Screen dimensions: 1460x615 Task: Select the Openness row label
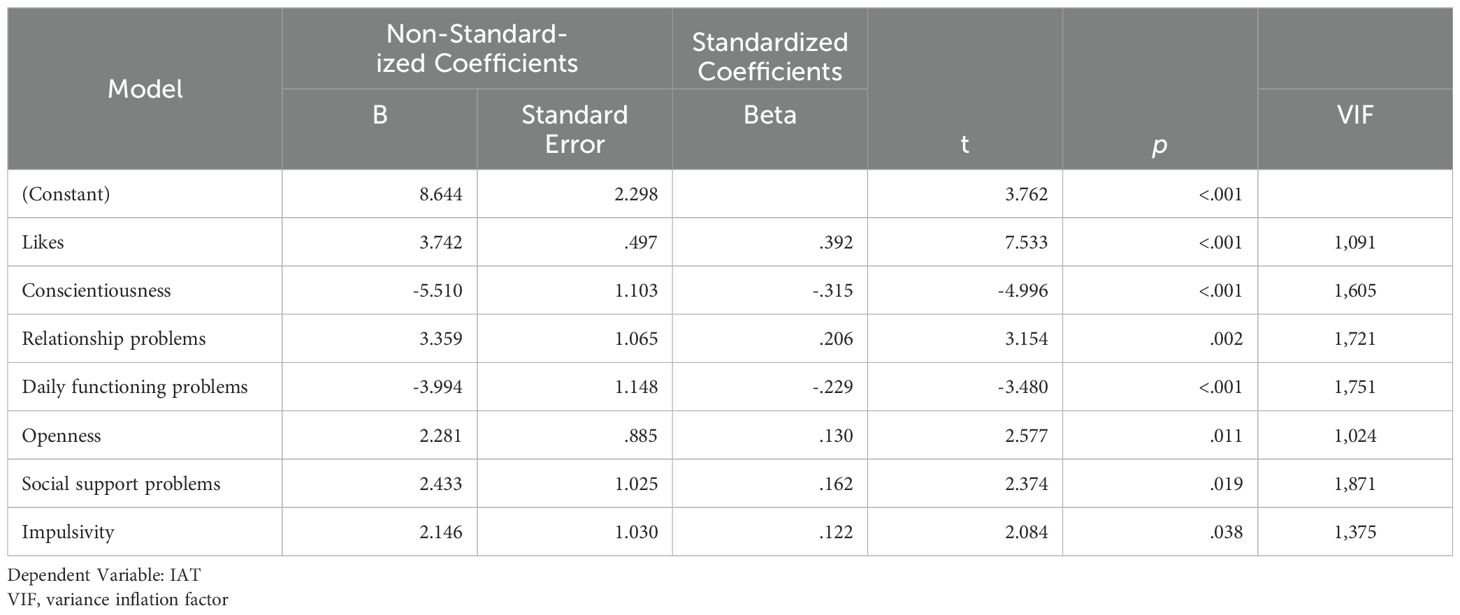pos(62,436)
